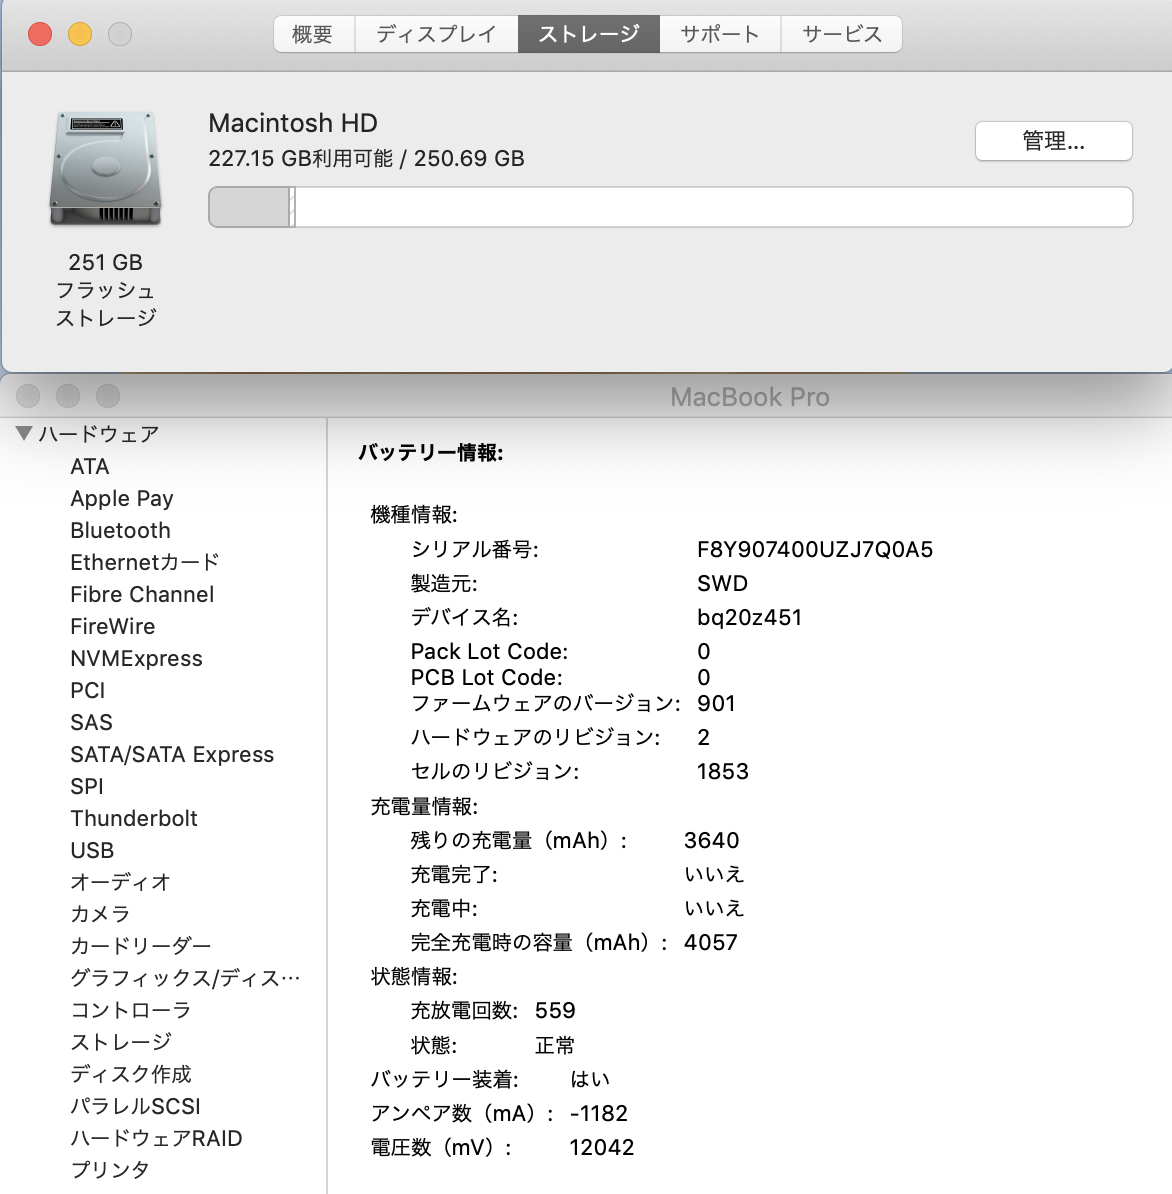Viewport: 1172px width, 1194px height.
Task: Open SATA/SATA Express entry
Action: pos(172,754)
